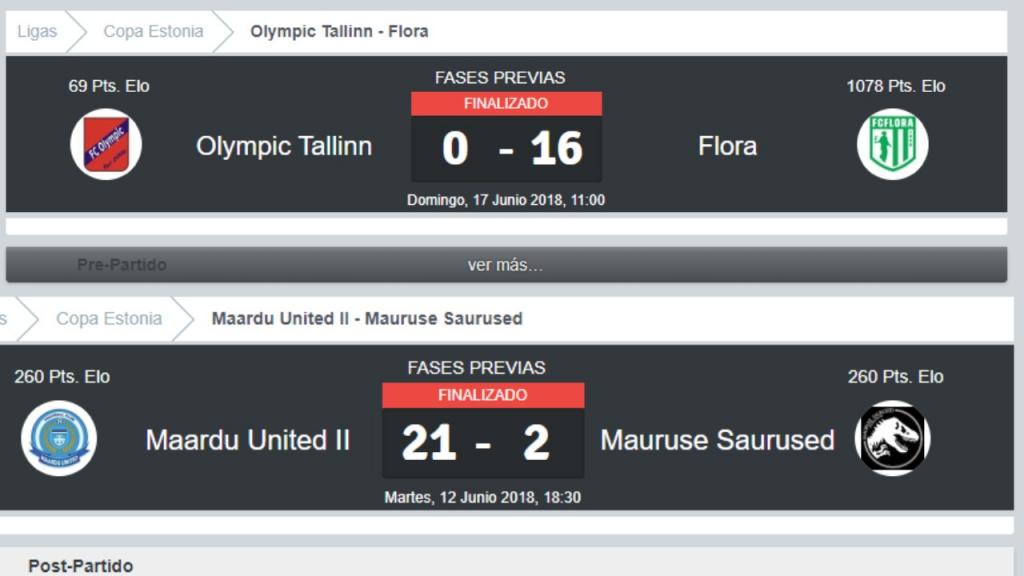Select Olympic Tallinn - Flora breadcrumb title
Viewport: 1024px width, 576px height.
pos(339,31)
